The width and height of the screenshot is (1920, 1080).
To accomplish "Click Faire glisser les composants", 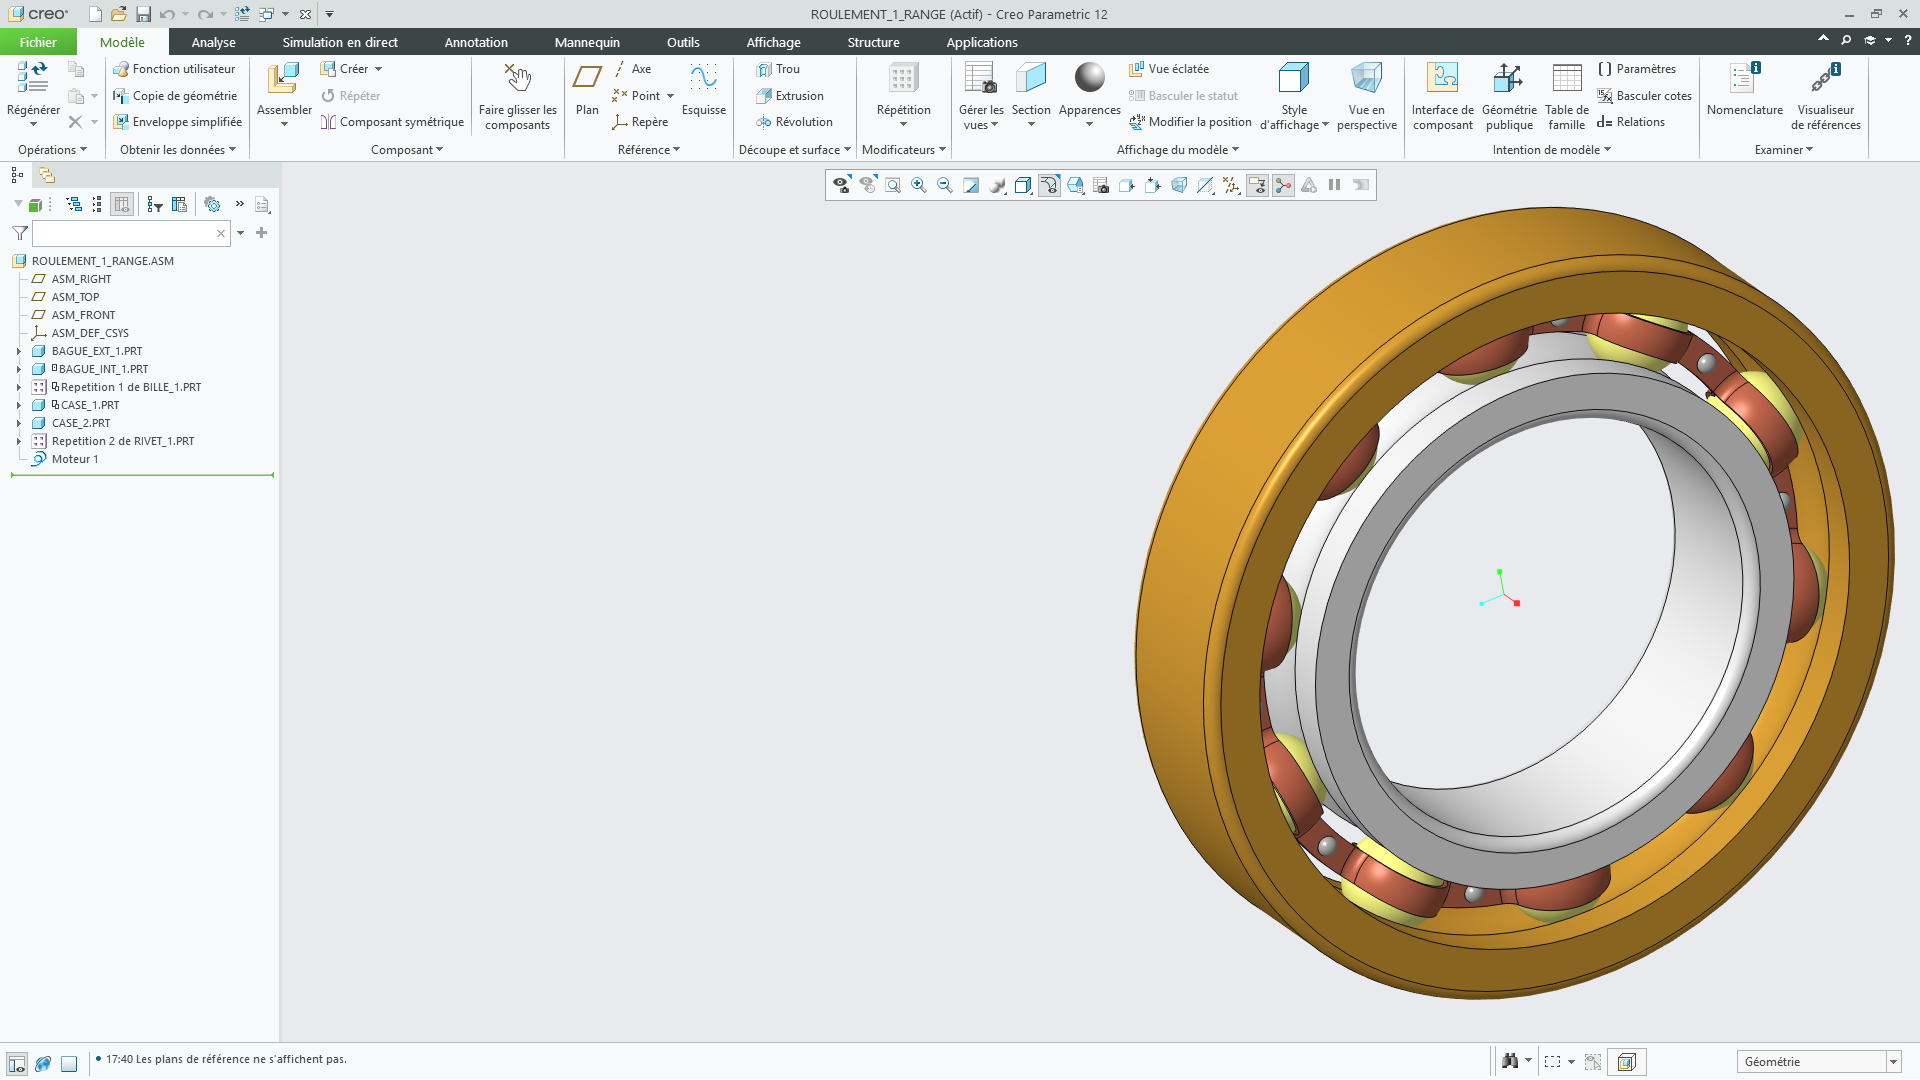I will coord(517,95).
